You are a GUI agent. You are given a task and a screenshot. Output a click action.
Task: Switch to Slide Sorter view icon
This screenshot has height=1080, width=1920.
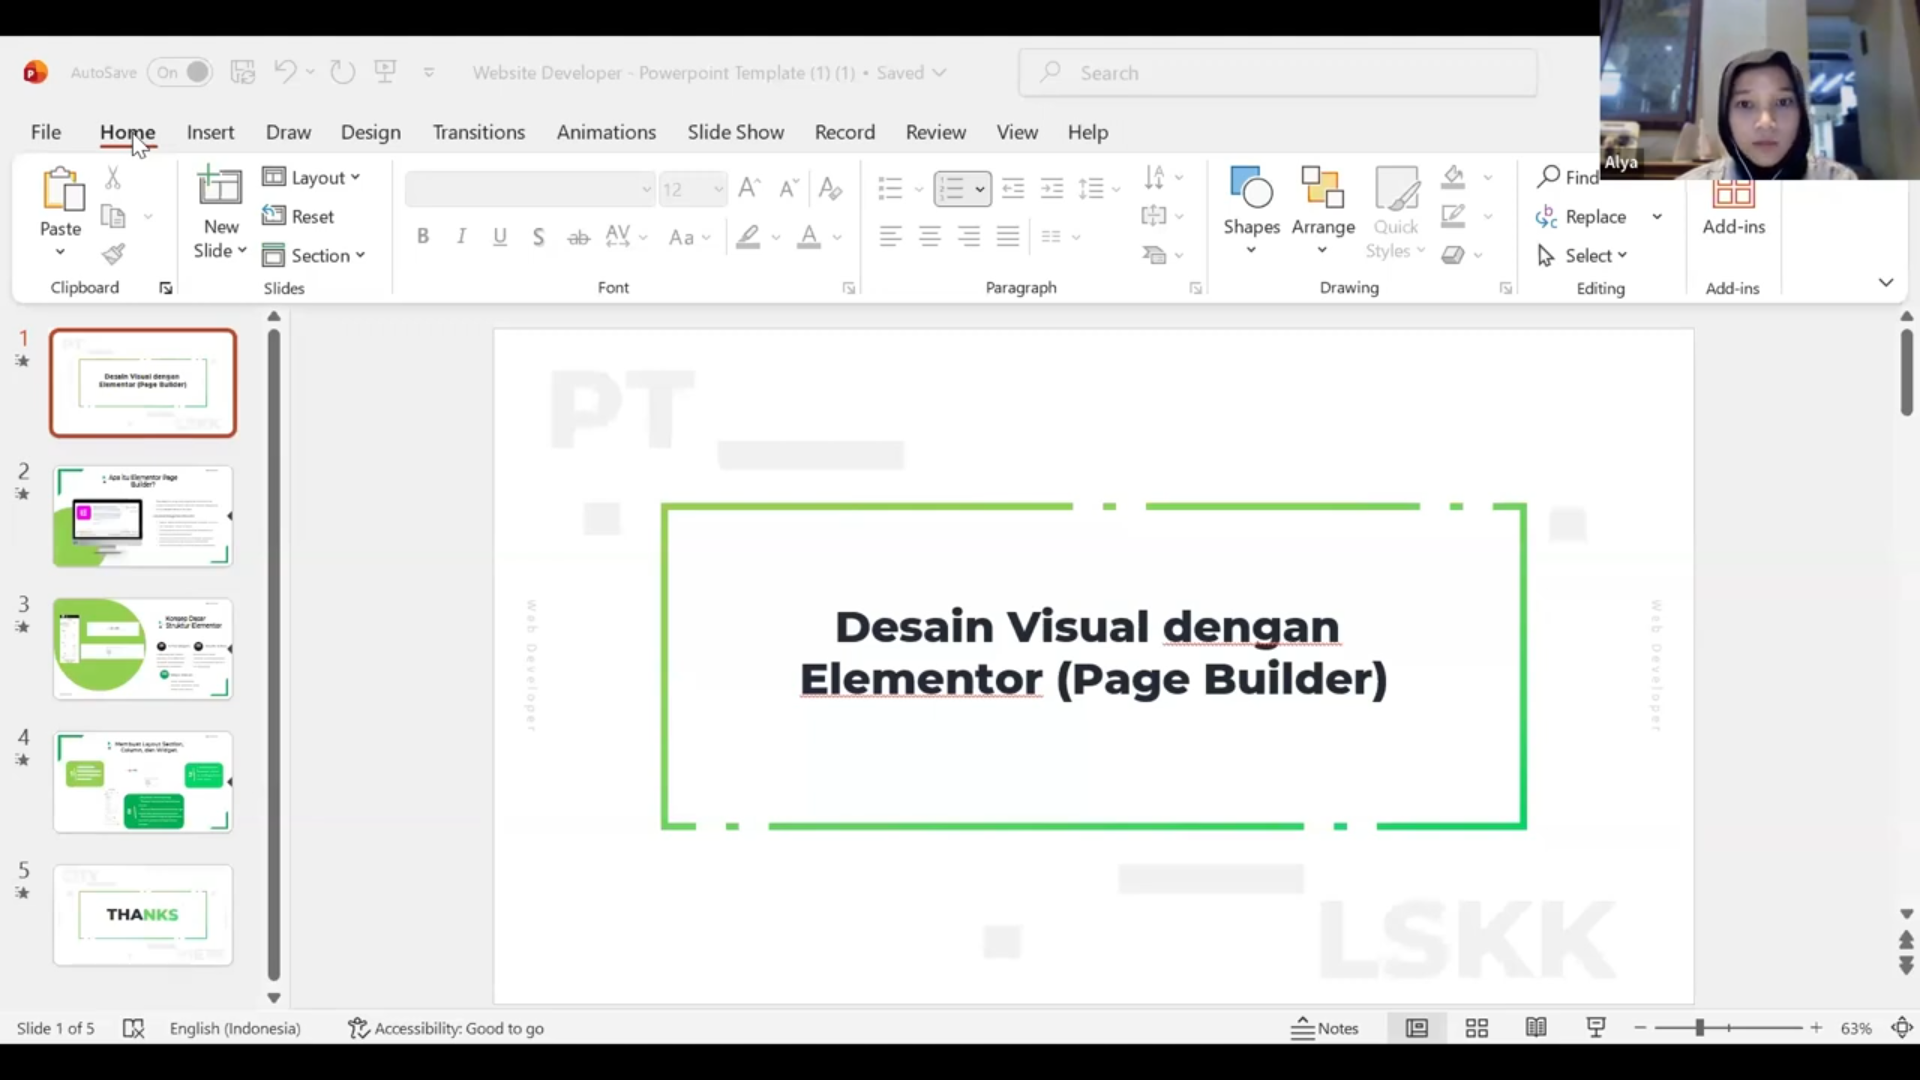click(x=1476, y=1028)
